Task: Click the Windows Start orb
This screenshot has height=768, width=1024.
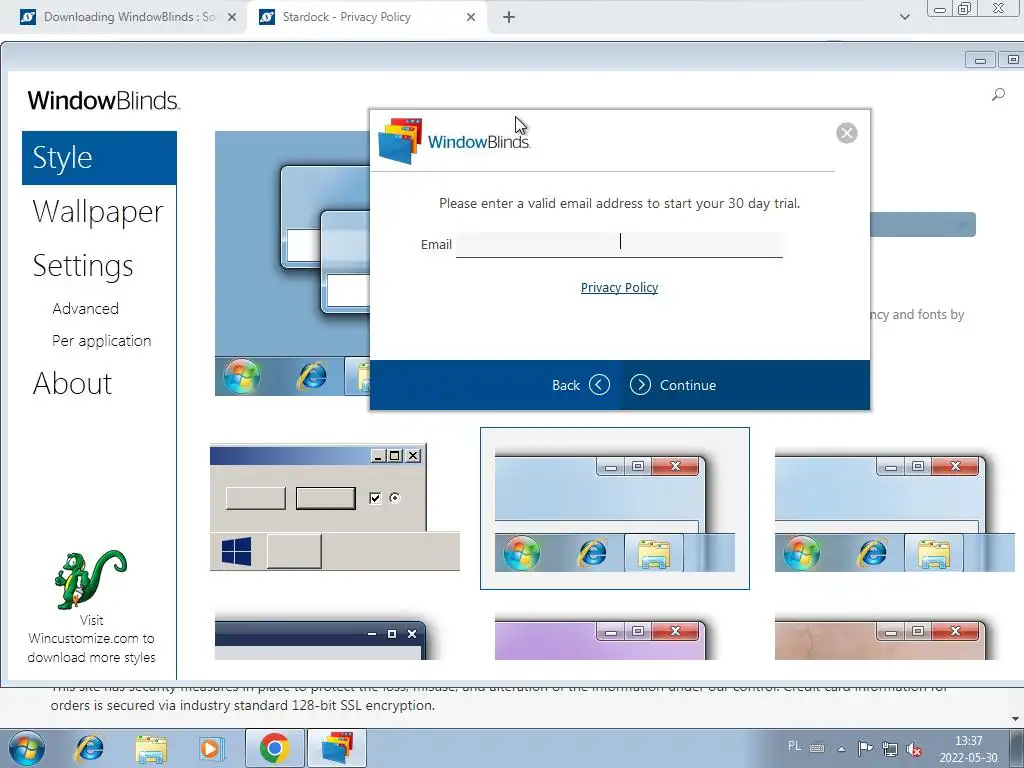Action: pos(27,748)
